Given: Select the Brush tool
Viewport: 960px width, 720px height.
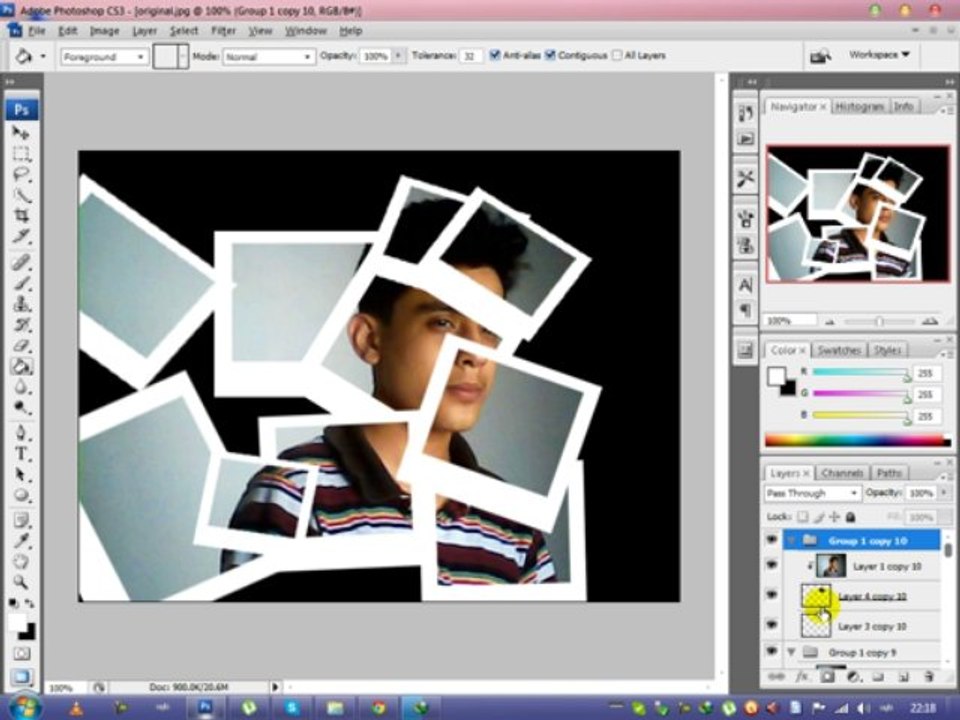Looking at the screenshot, I should (21, 283).
